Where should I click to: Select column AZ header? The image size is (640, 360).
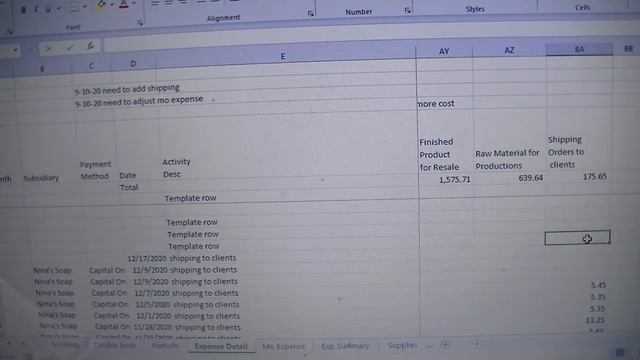pyautogui.click(x=509, y=50)
